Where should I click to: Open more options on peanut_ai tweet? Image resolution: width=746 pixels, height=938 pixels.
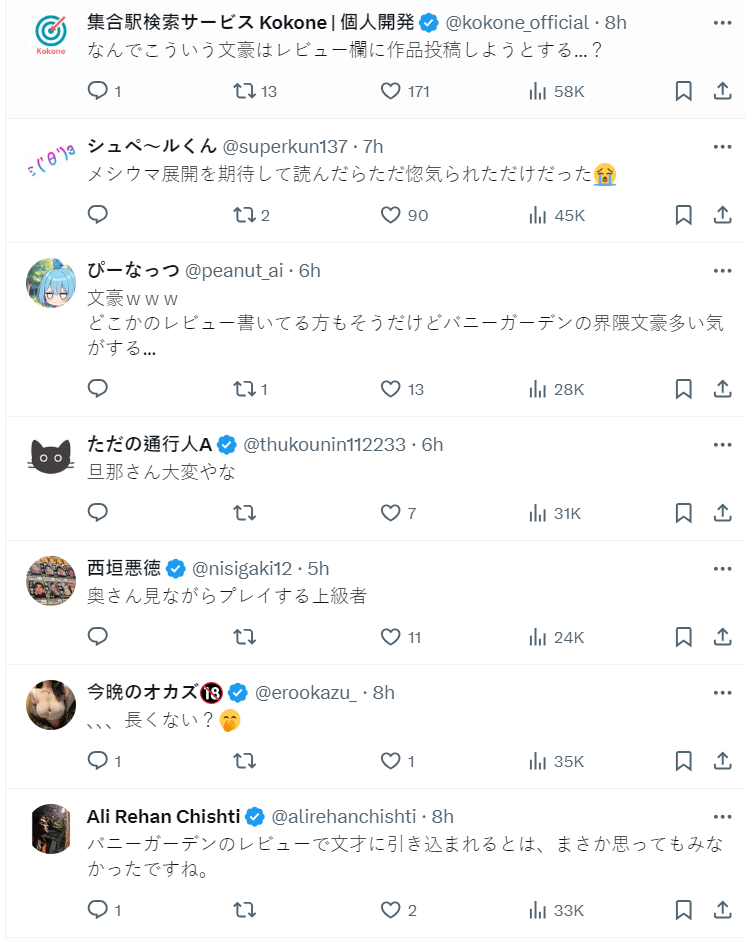pos(722,270)
